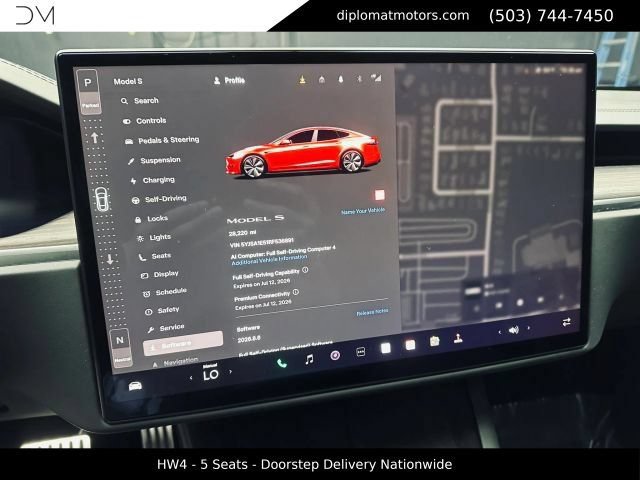The image size is (640, 480).
Task: Open the arcade joystick app
Action: click(458, 338)
